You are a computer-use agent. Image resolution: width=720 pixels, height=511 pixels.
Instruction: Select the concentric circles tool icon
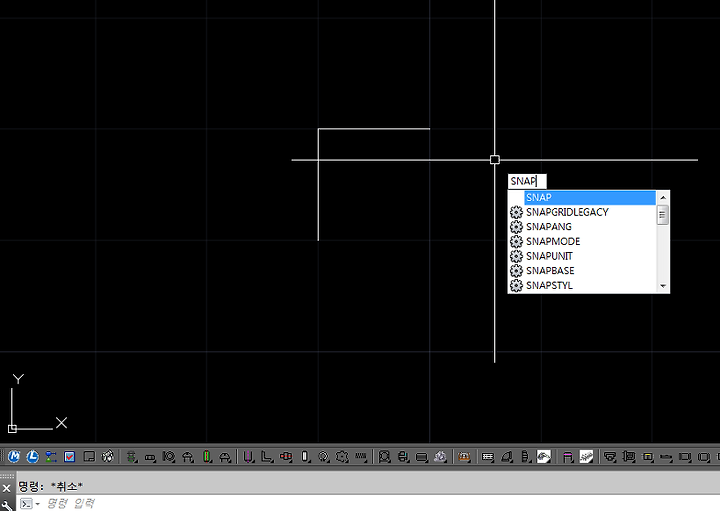169,456
